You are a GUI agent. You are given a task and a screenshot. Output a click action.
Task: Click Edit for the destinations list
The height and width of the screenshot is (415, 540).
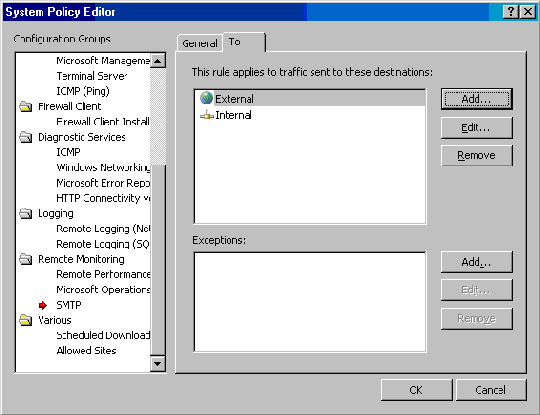(x=477, y=128)
